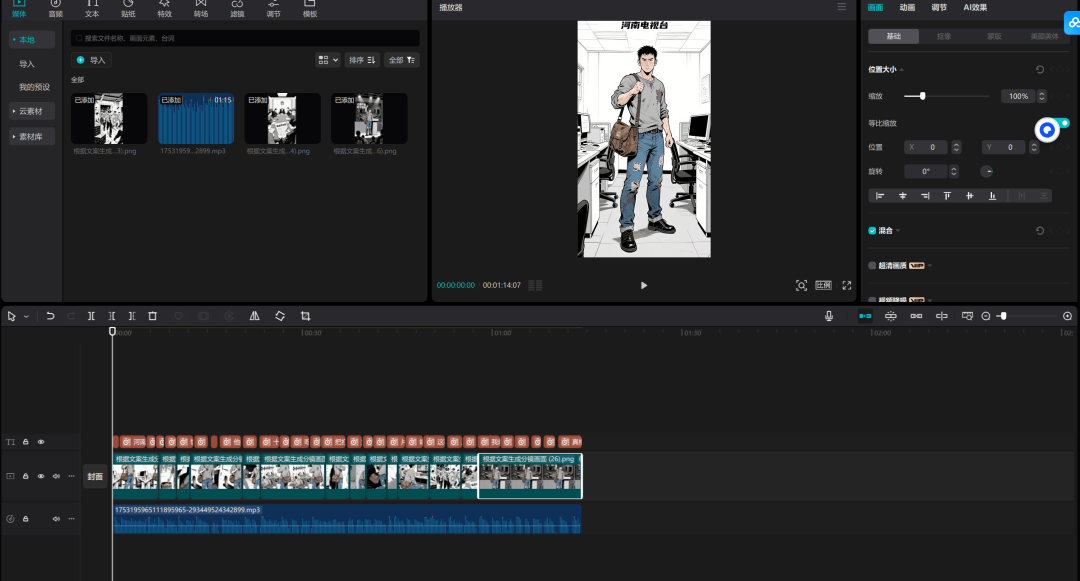Screen dimensions: 1080x581
Task: Open the selection tool dropdown arrow
Action: [26, 317]
